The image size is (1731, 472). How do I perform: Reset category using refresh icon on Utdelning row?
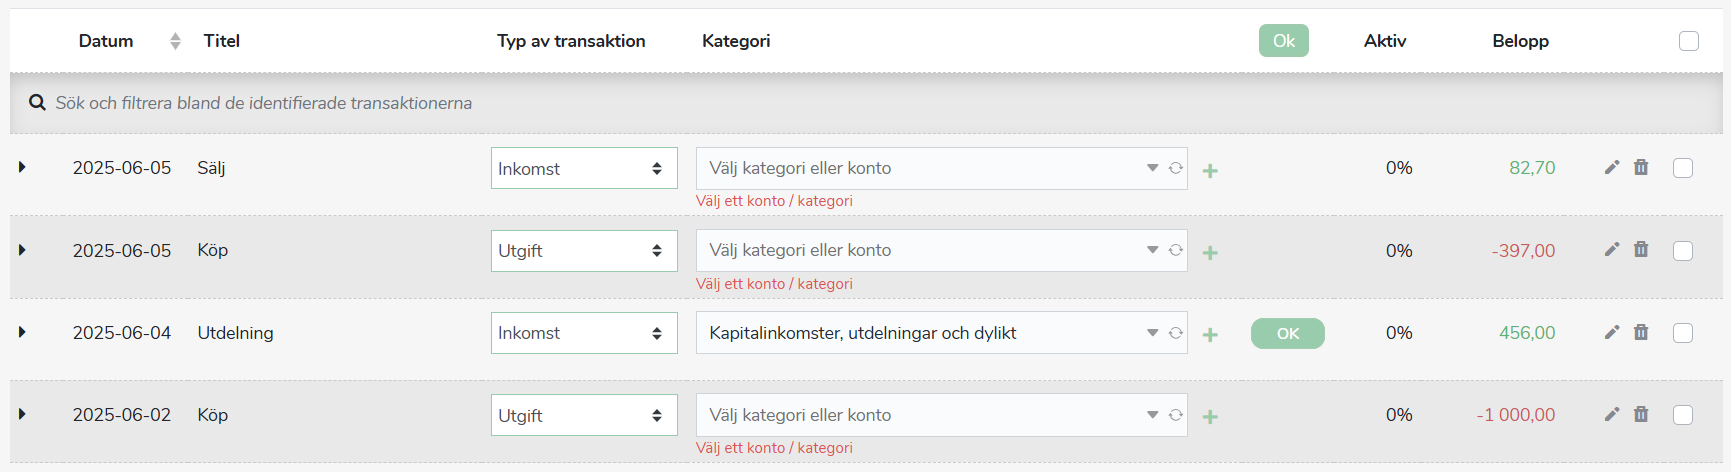[1176, 333]
